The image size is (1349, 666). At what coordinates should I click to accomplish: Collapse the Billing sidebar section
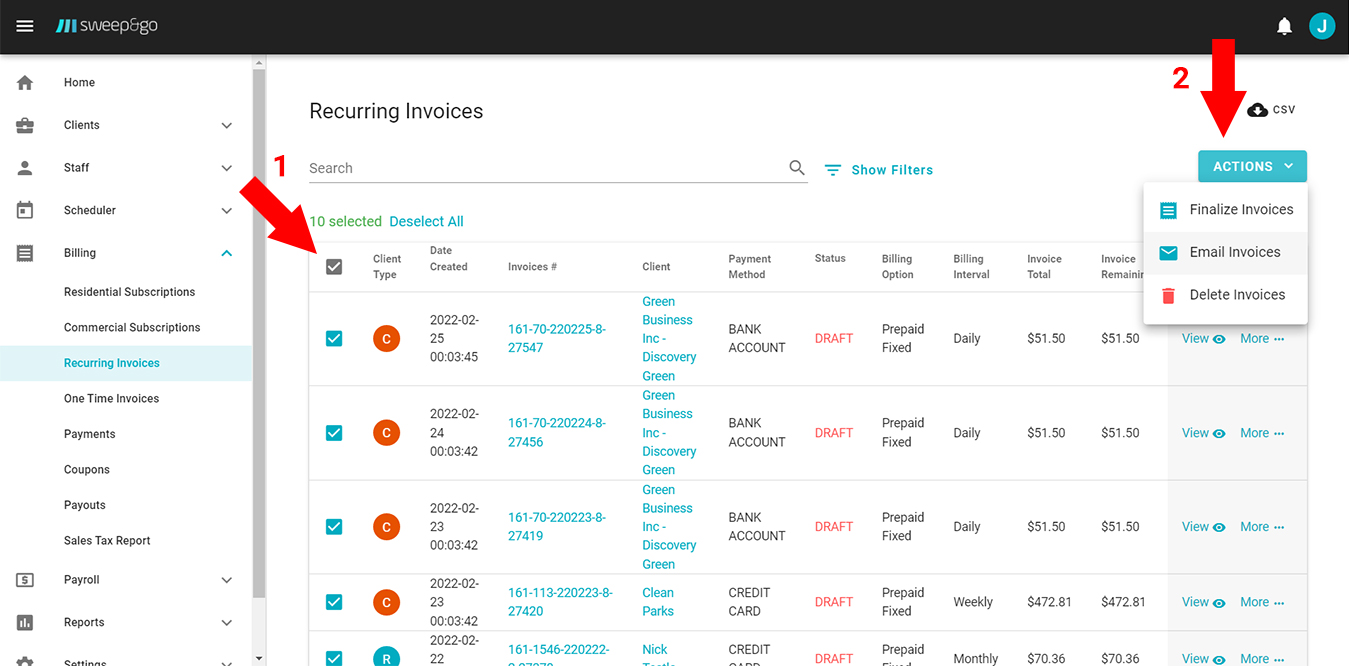[x=226, y=253]
